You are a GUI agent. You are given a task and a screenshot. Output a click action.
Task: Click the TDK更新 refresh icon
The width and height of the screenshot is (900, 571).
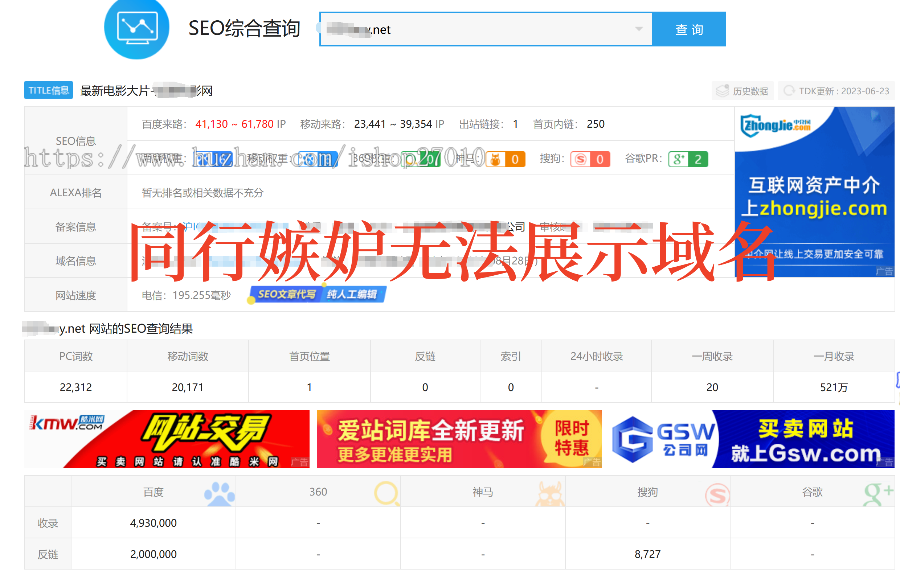(789, 91)
